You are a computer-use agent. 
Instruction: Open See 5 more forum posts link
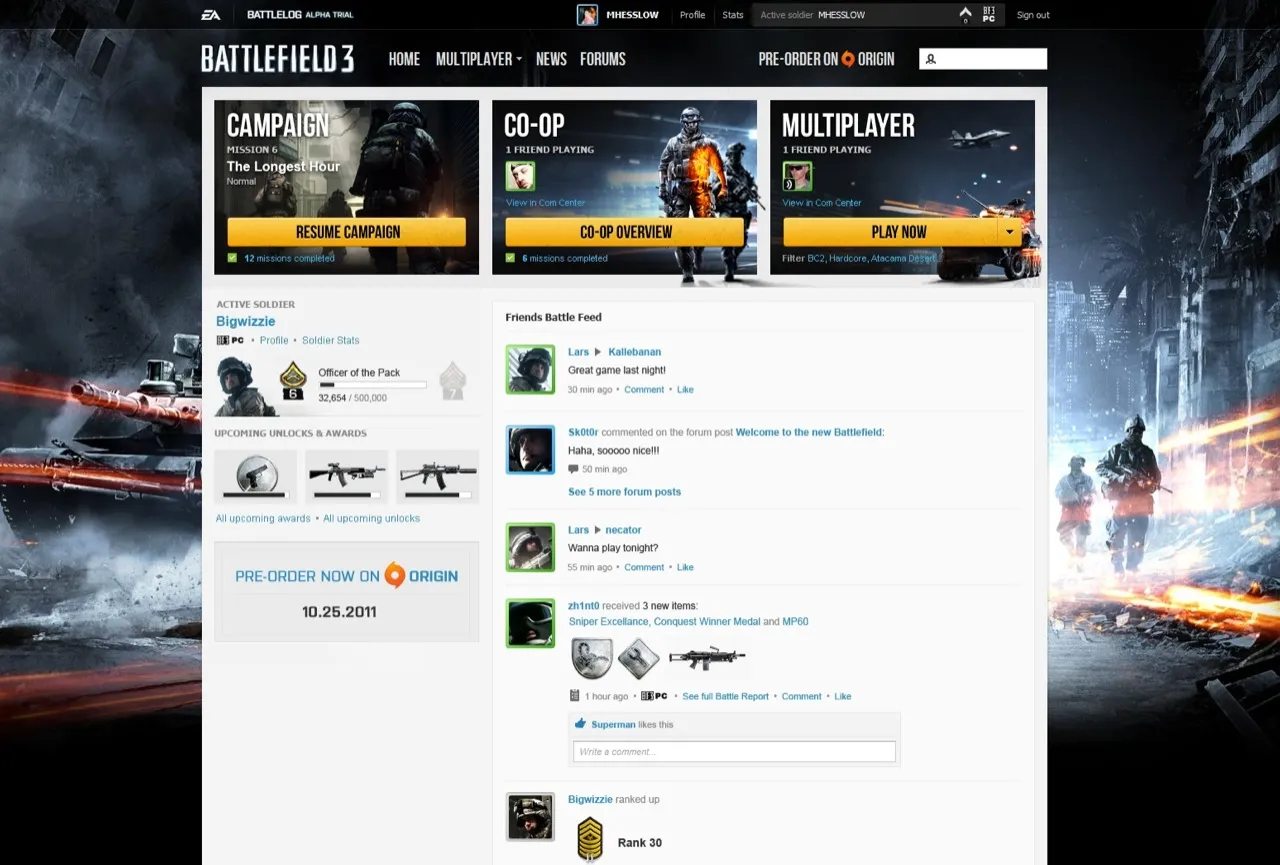[624, 492]
